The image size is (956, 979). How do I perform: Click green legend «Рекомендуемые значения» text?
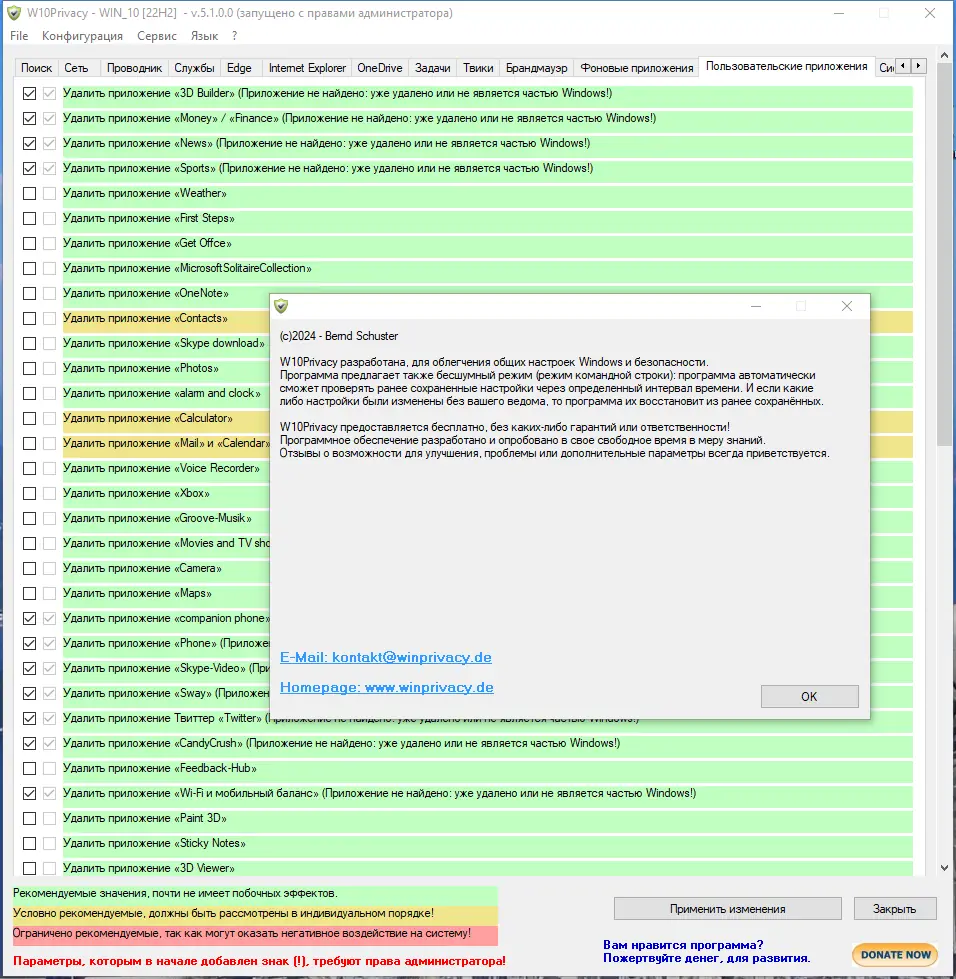pos(175,893)
